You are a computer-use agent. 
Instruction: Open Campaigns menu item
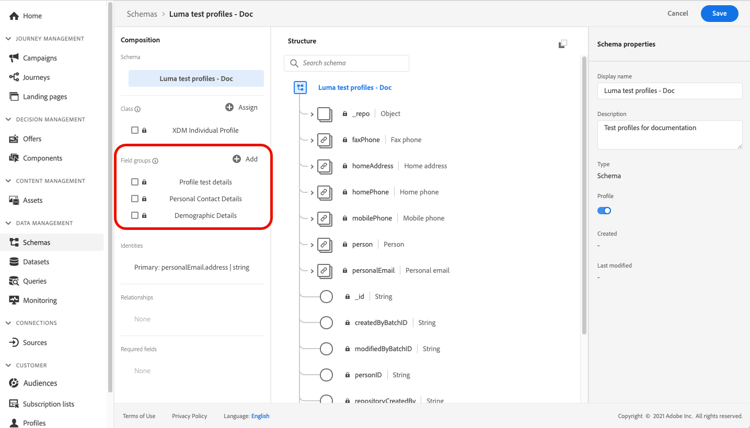[40, 58]
